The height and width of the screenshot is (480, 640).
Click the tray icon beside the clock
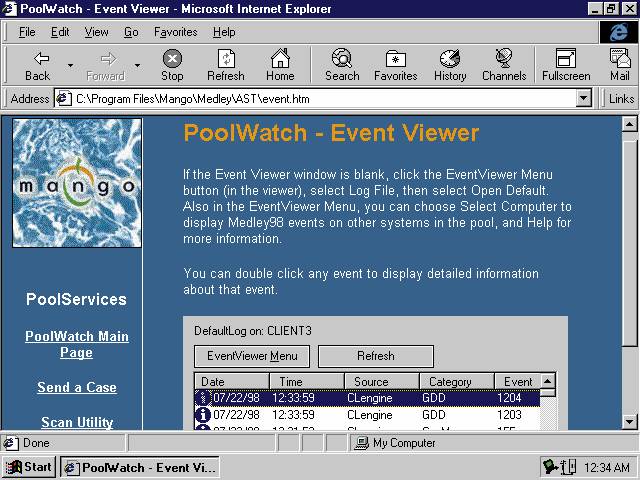pos(568,467)
